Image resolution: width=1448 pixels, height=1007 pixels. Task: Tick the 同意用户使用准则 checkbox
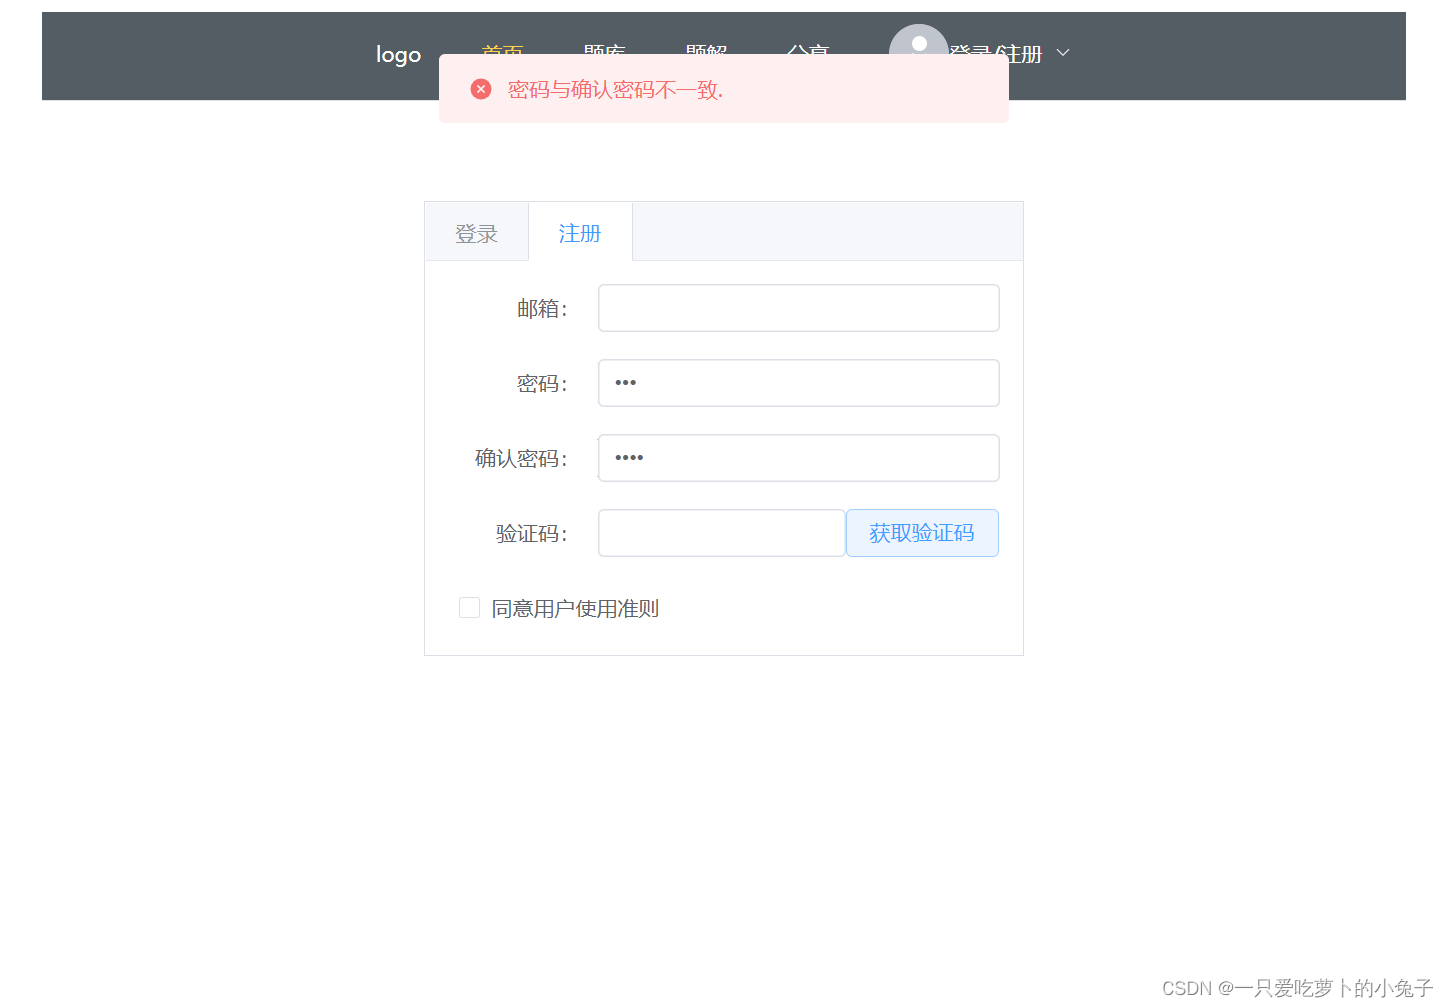click(x=469, y=608)
